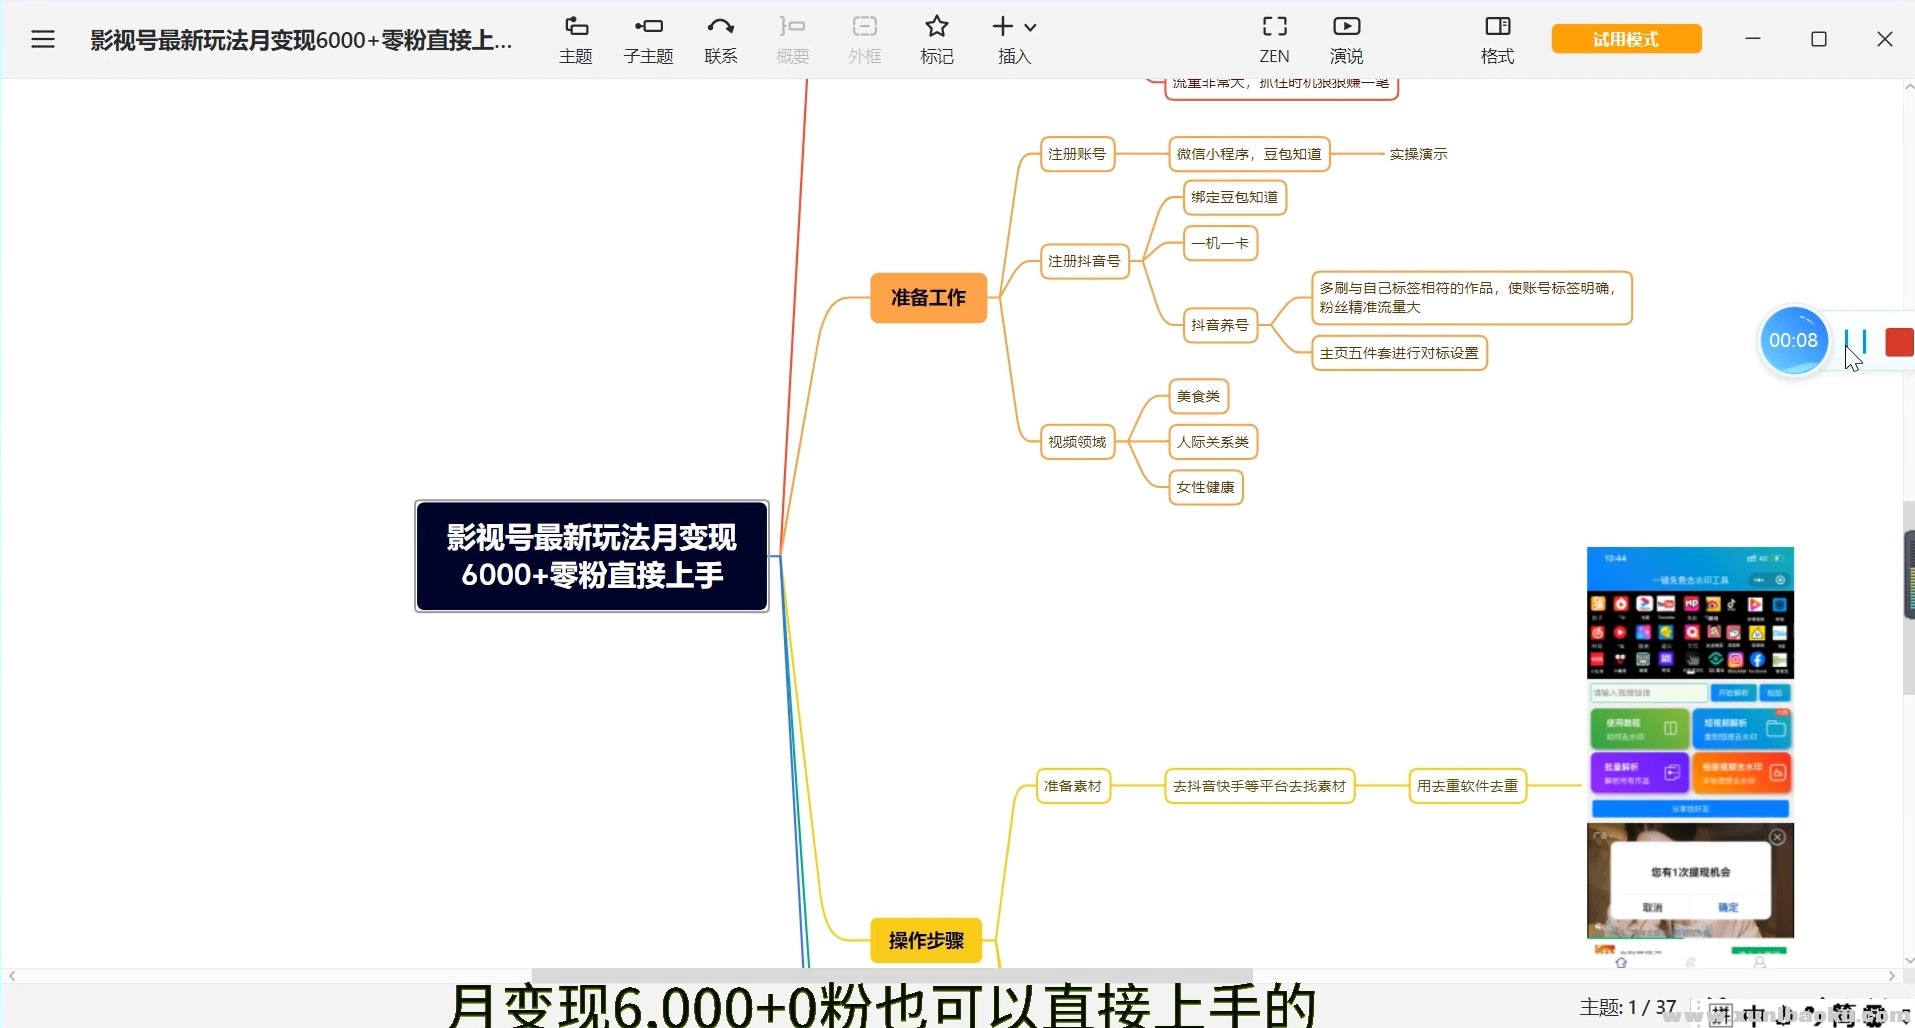Open the 标记 marker panel
1915x1028 pixels.
click(936, 39)
